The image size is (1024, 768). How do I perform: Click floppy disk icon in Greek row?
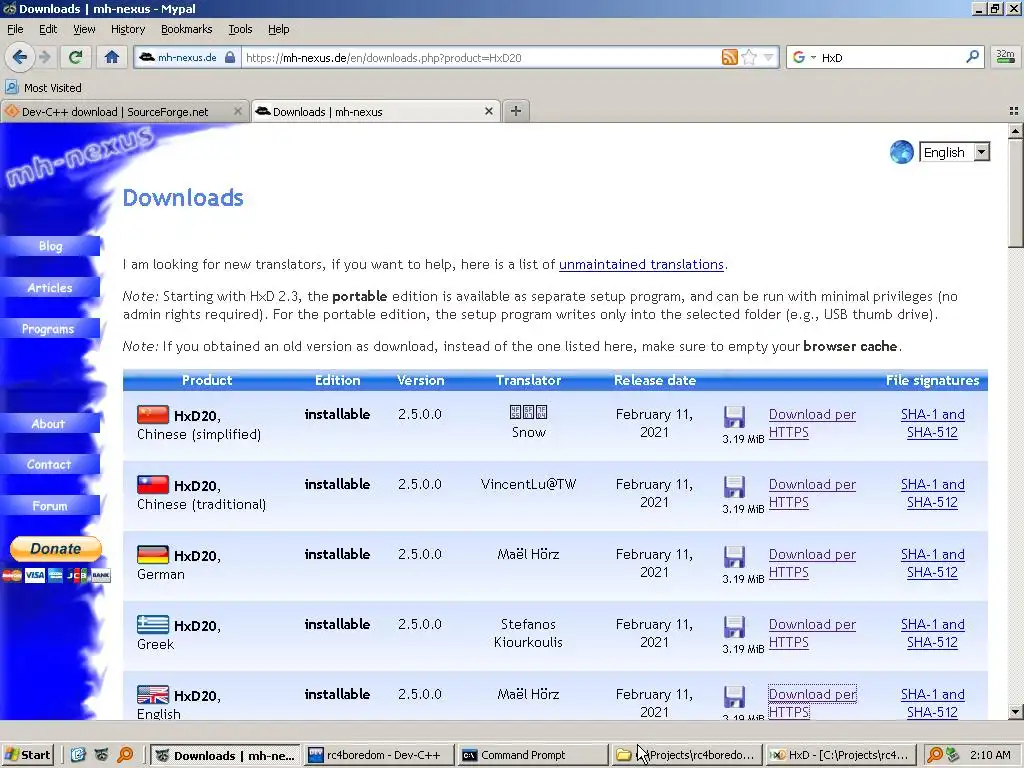[x=734, y=626]
